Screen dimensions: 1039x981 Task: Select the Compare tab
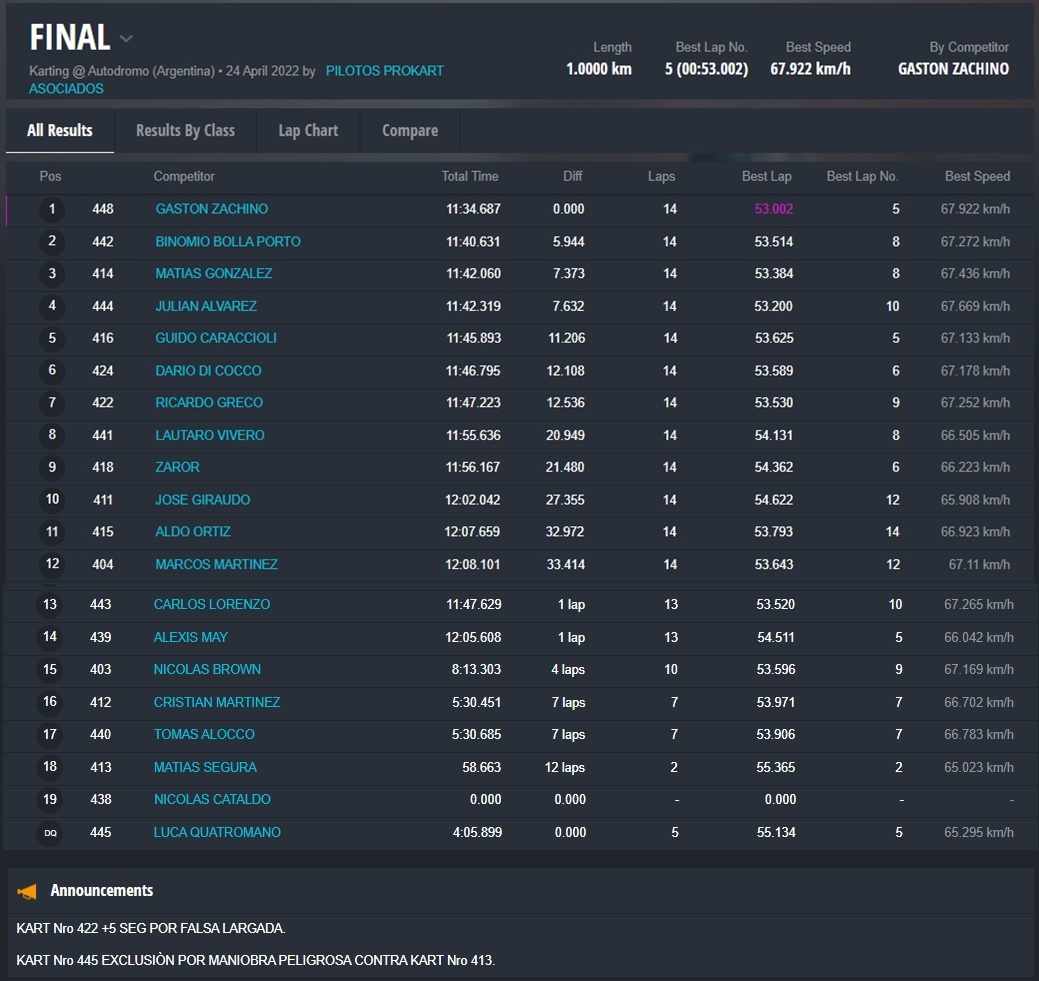coord(410,131)
